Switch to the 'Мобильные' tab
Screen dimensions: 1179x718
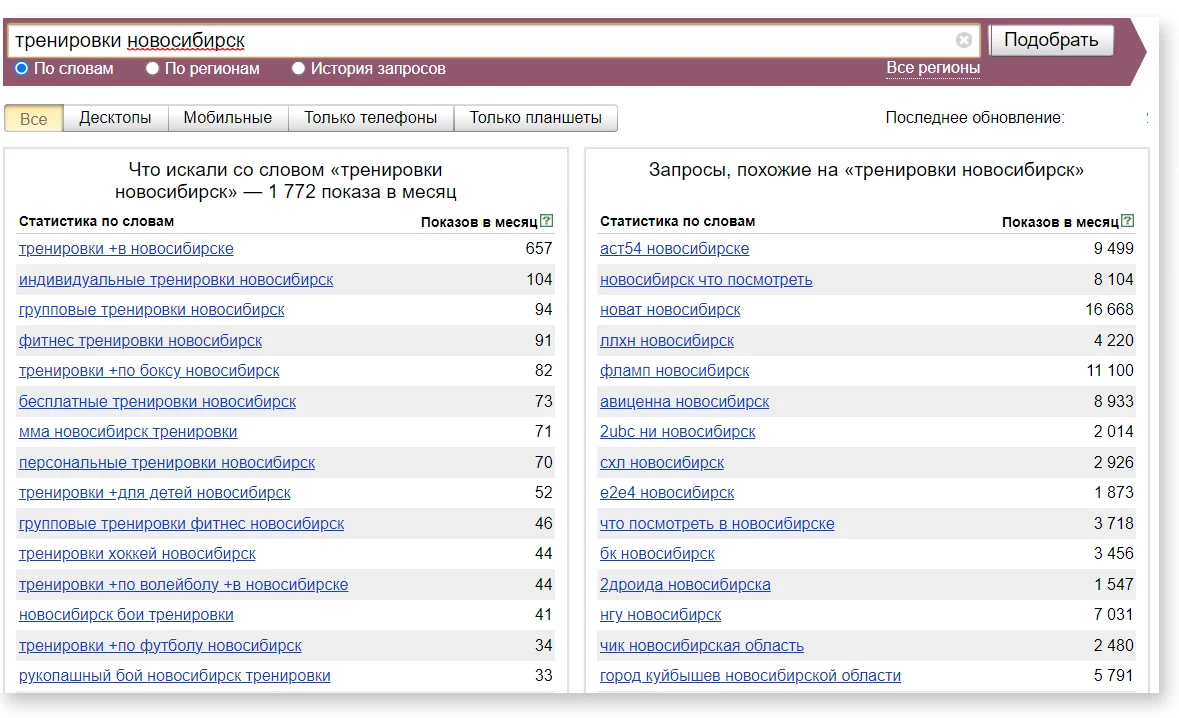point(228,118)
